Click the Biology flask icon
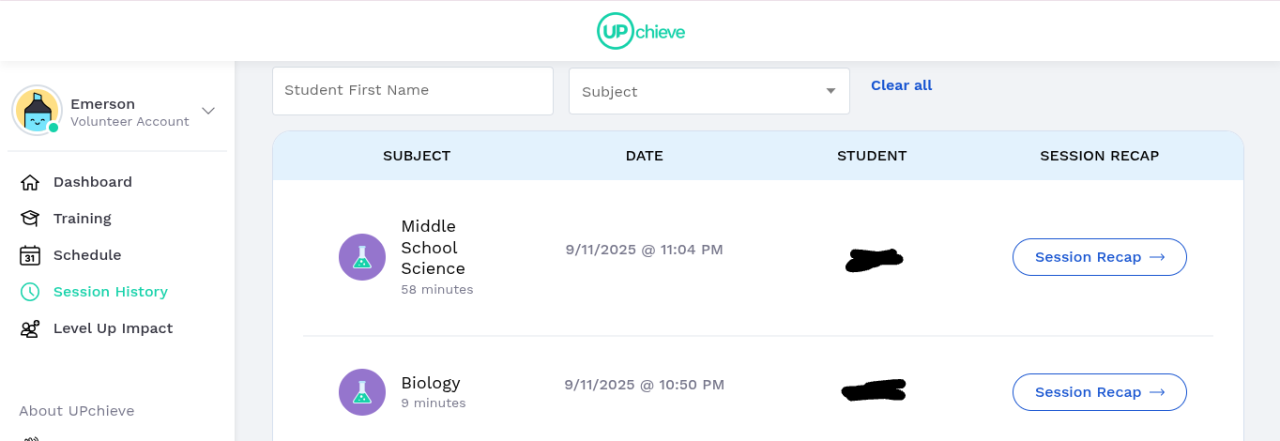Viewport: 1280px width, 441px height. (362, 392)
